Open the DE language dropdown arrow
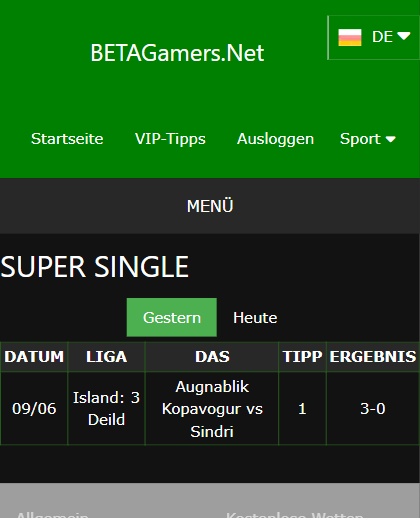Image resolution: width=420 pixels, height=518 pixels. (404, 36)
